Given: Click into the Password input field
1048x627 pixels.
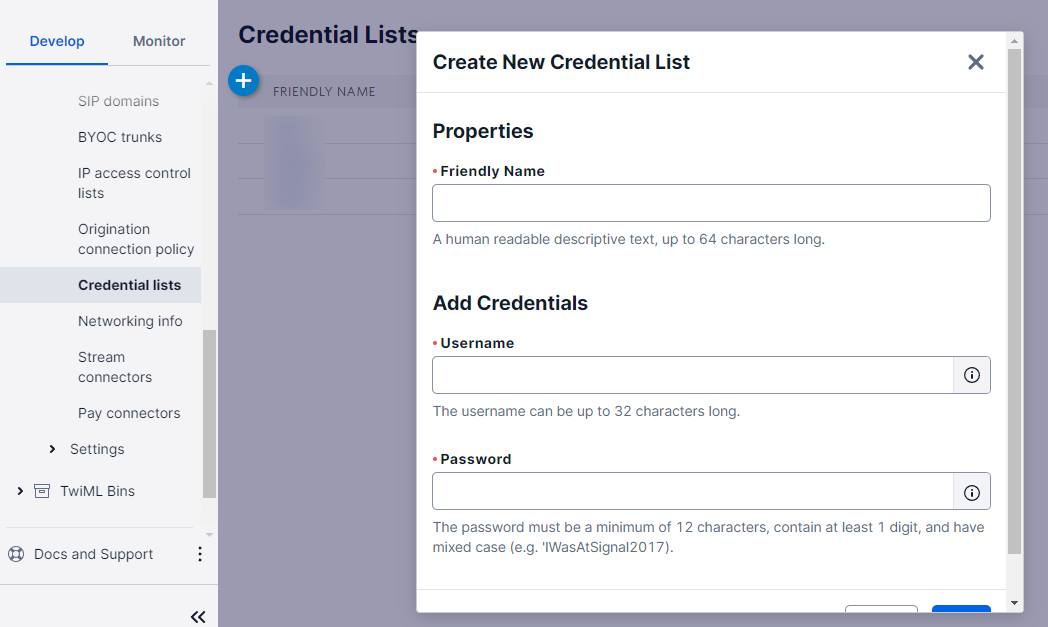Looking at the screenshot, I should (692, 492).
